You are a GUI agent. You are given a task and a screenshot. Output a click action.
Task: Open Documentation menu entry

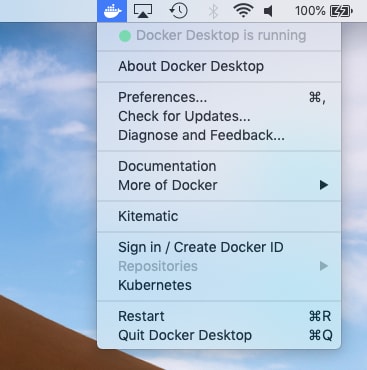[x=219, y=166]
